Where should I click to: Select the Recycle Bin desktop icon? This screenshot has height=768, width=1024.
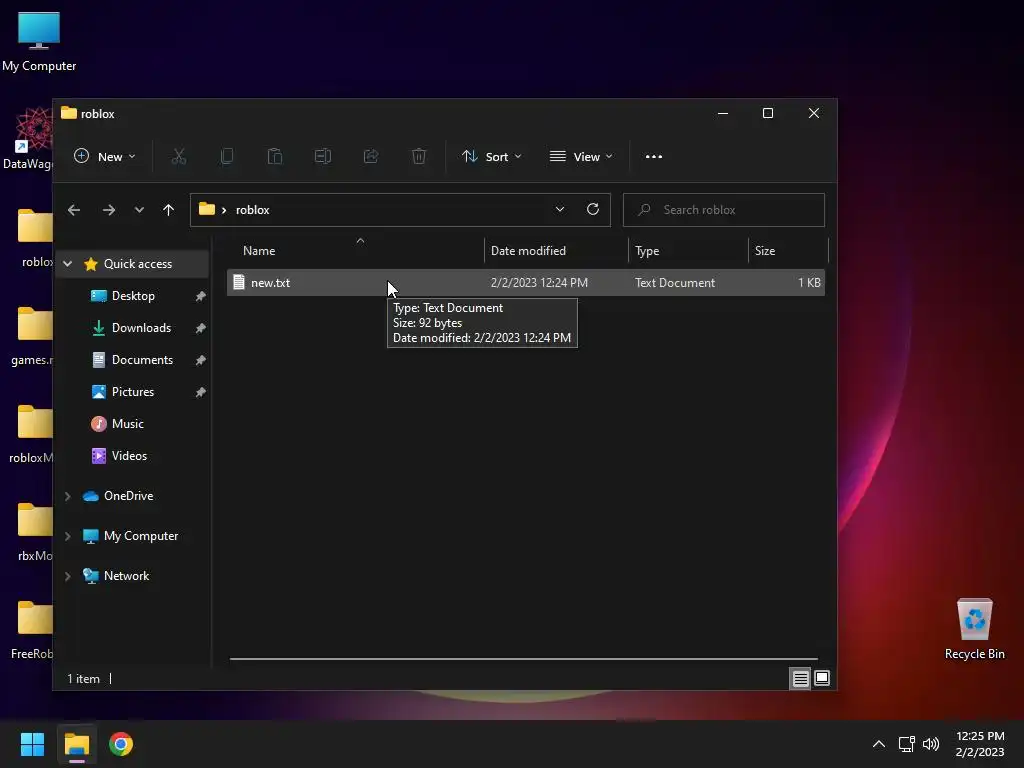(x=974, y=630)
